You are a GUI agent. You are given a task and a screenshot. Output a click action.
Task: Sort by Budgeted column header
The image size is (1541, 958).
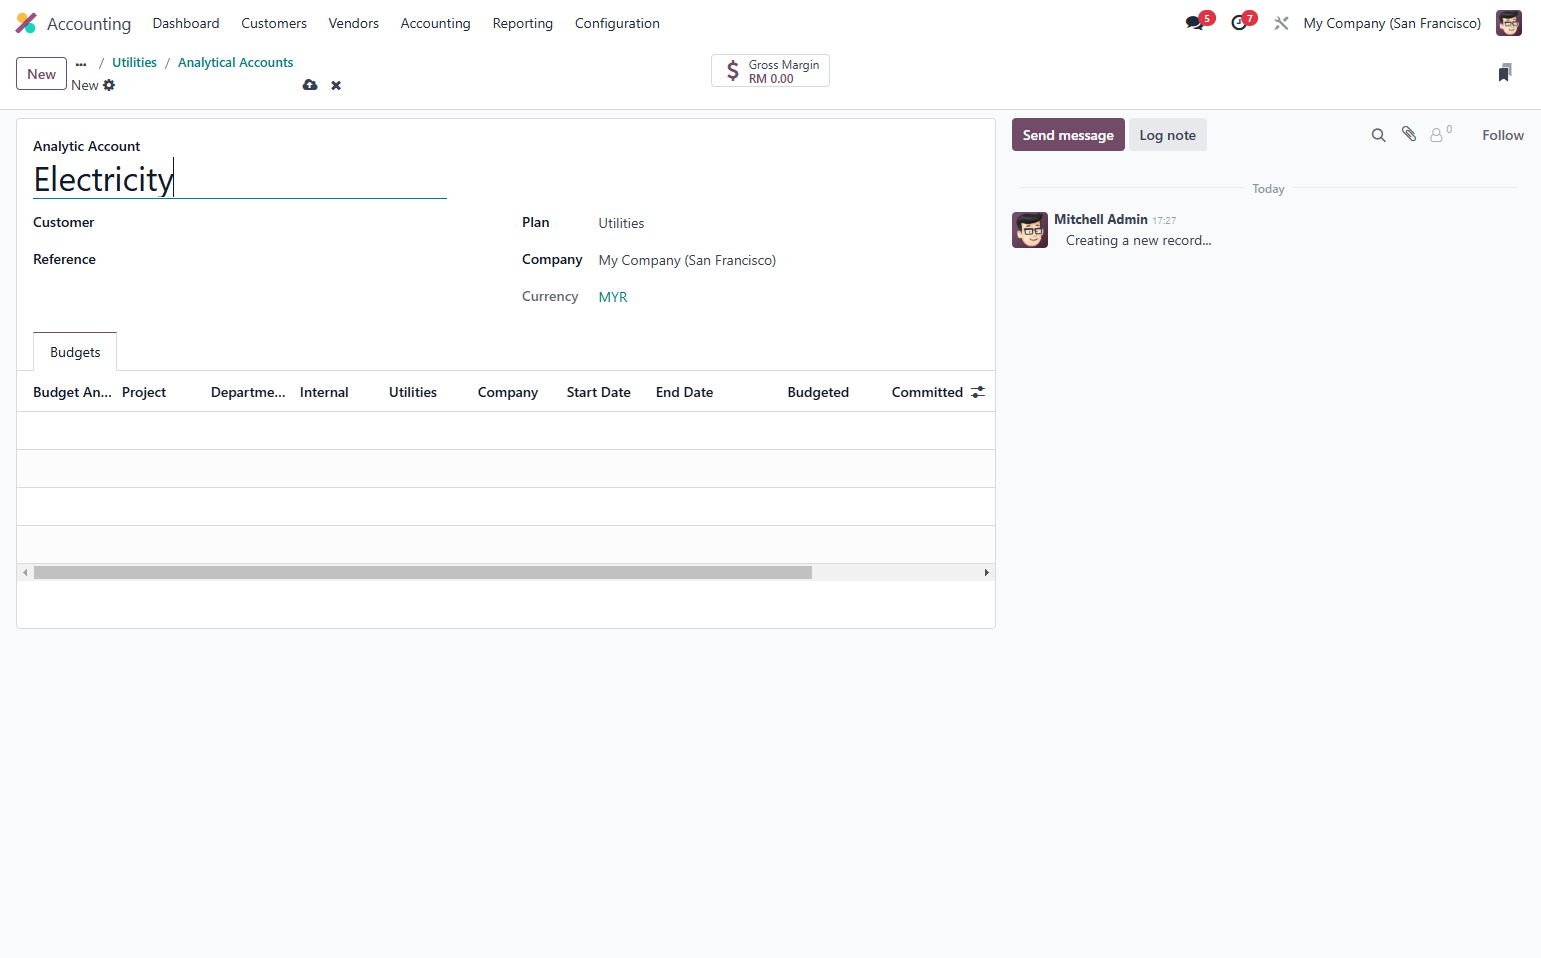pos(818,392)
